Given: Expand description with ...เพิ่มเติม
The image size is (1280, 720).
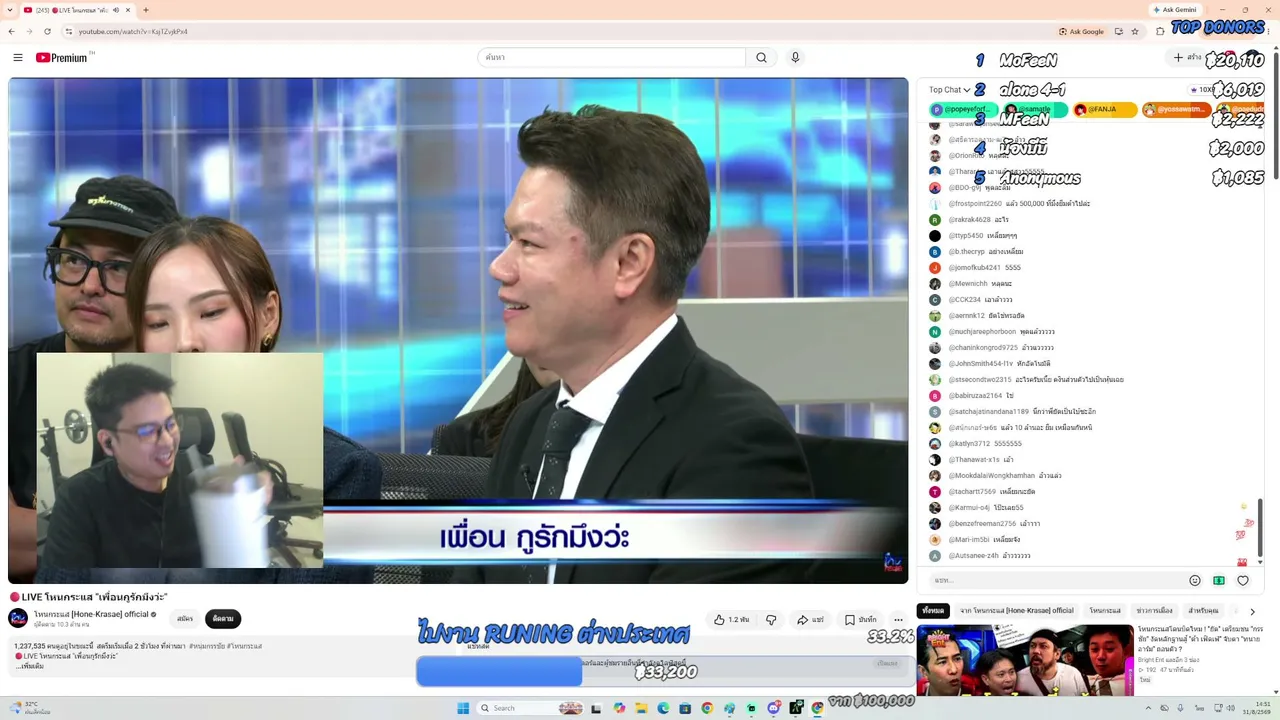Looking at the screenshot, I should click(x=29, y=666).
